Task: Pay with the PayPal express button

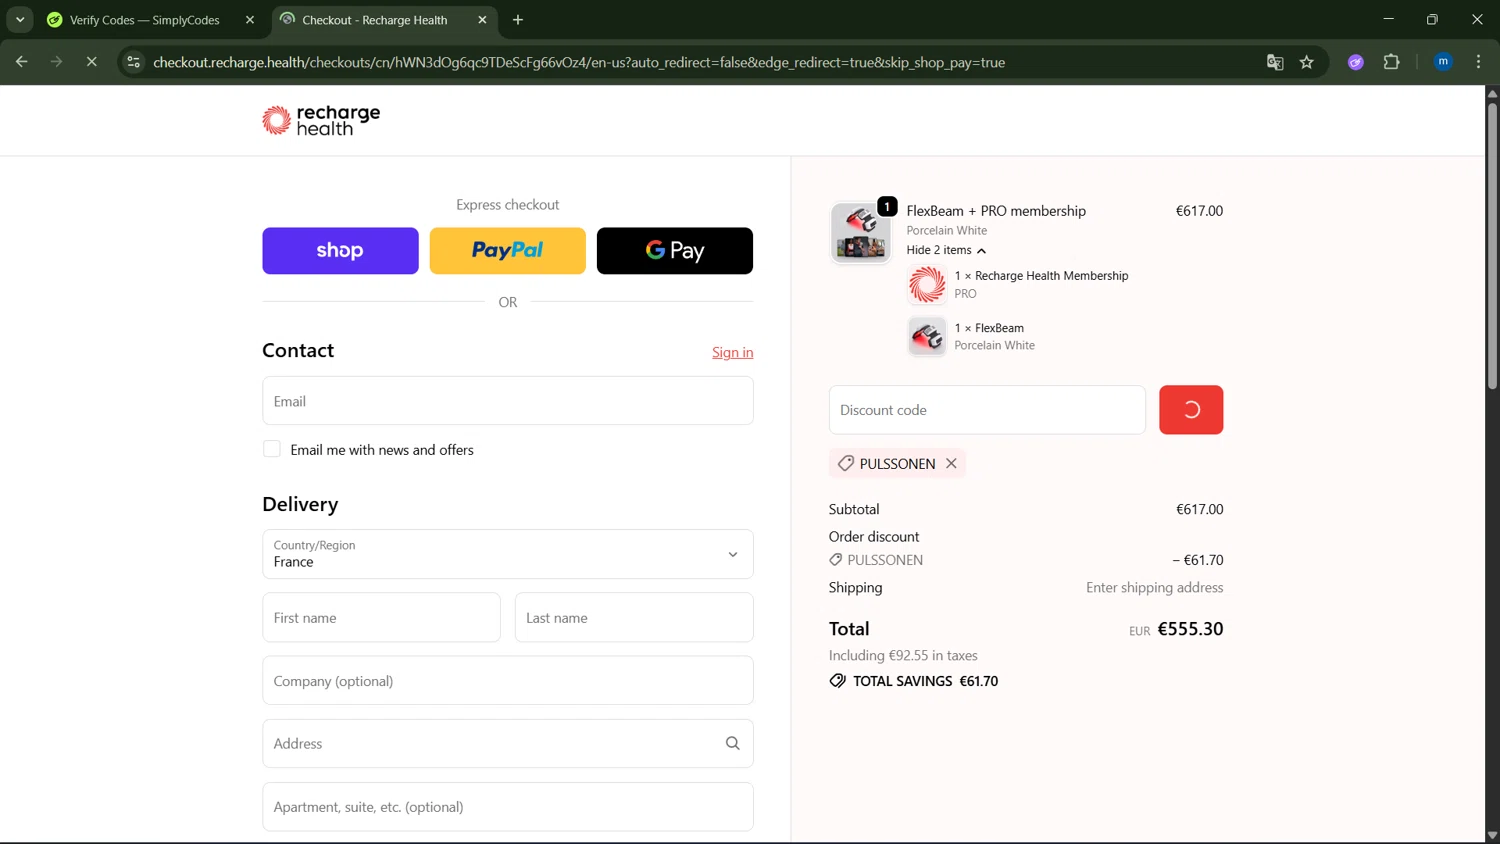Action: (x=507, y=250)
